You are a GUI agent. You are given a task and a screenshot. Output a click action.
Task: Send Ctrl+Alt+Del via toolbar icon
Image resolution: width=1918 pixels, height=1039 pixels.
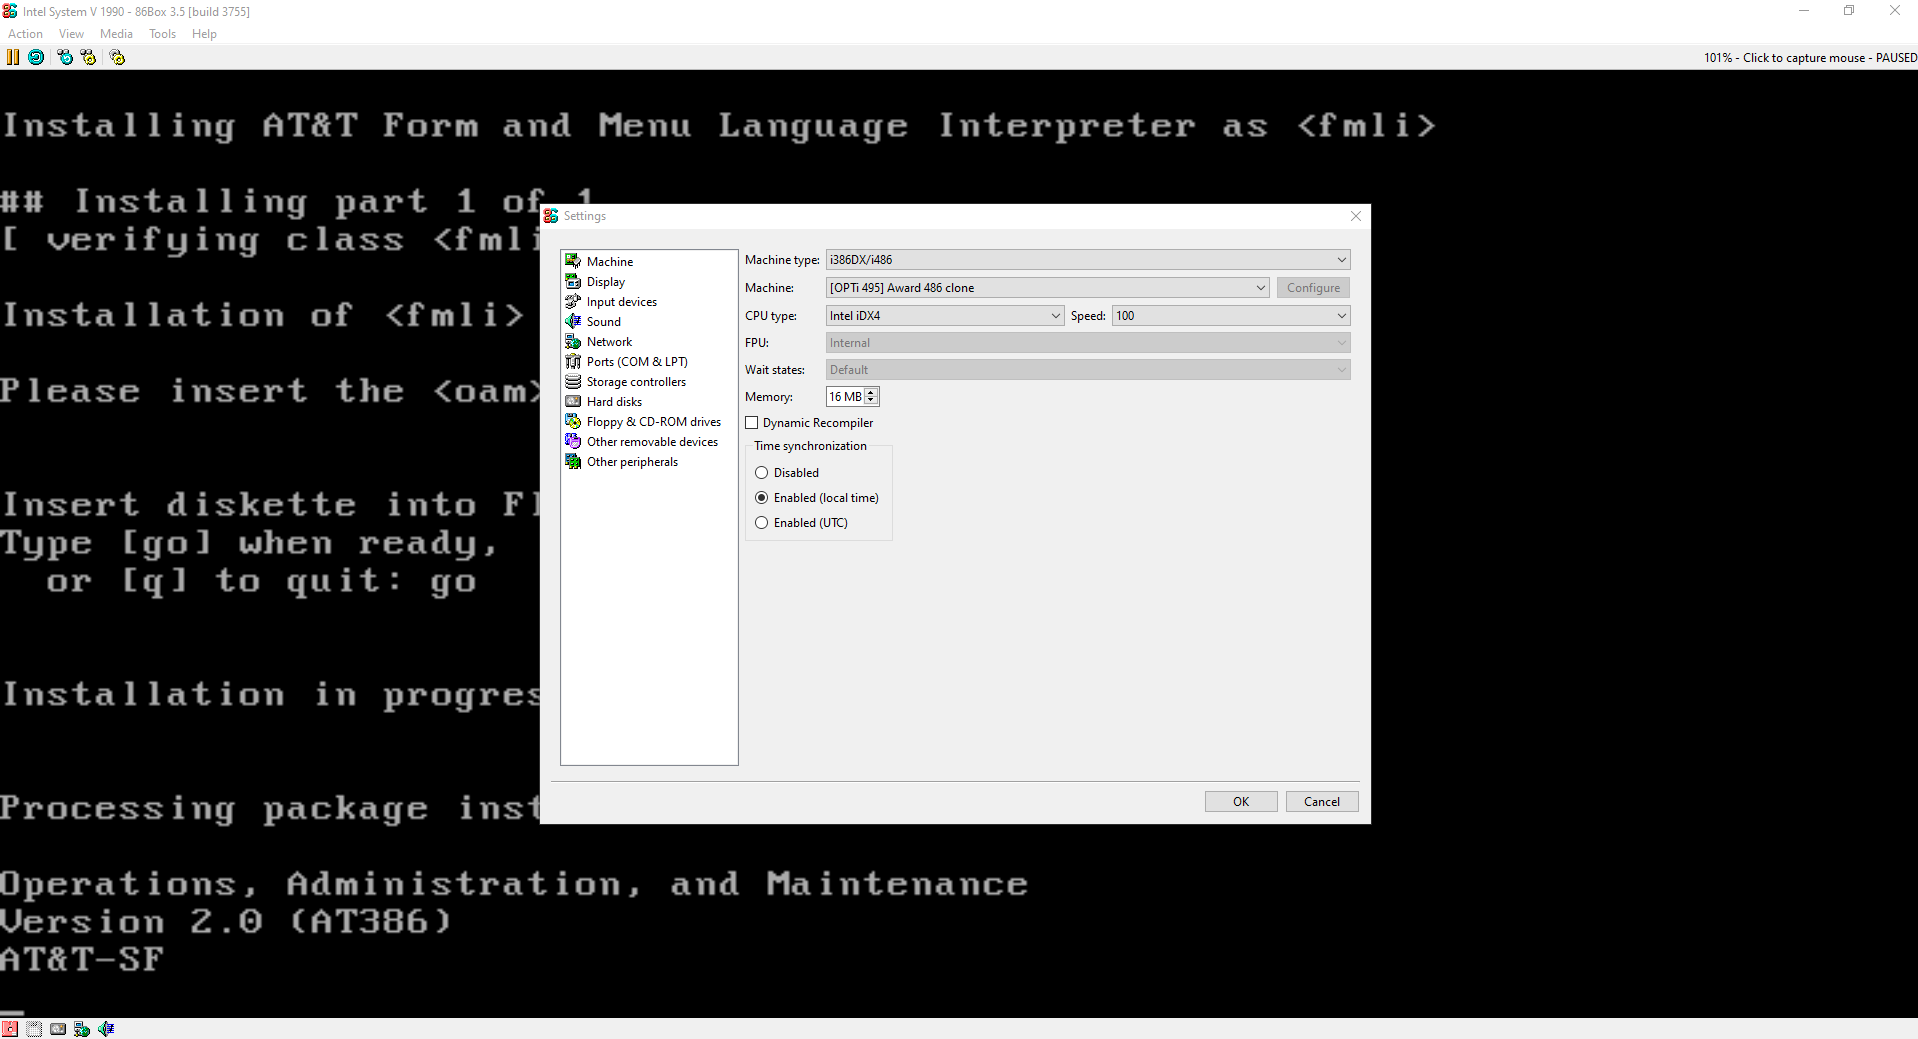[65, 57]
